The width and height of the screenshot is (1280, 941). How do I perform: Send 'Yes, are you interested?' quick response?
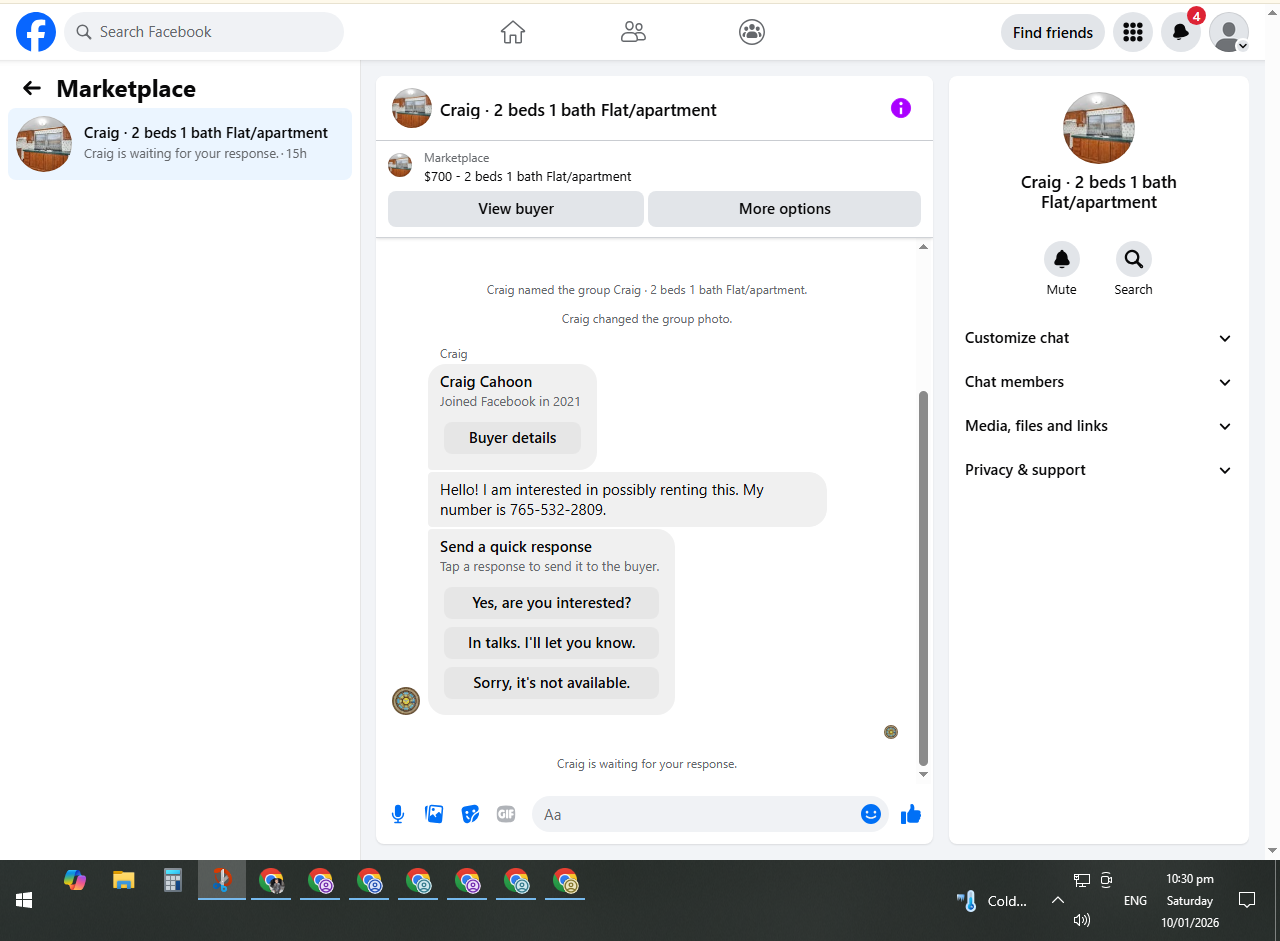coord(551,603)
